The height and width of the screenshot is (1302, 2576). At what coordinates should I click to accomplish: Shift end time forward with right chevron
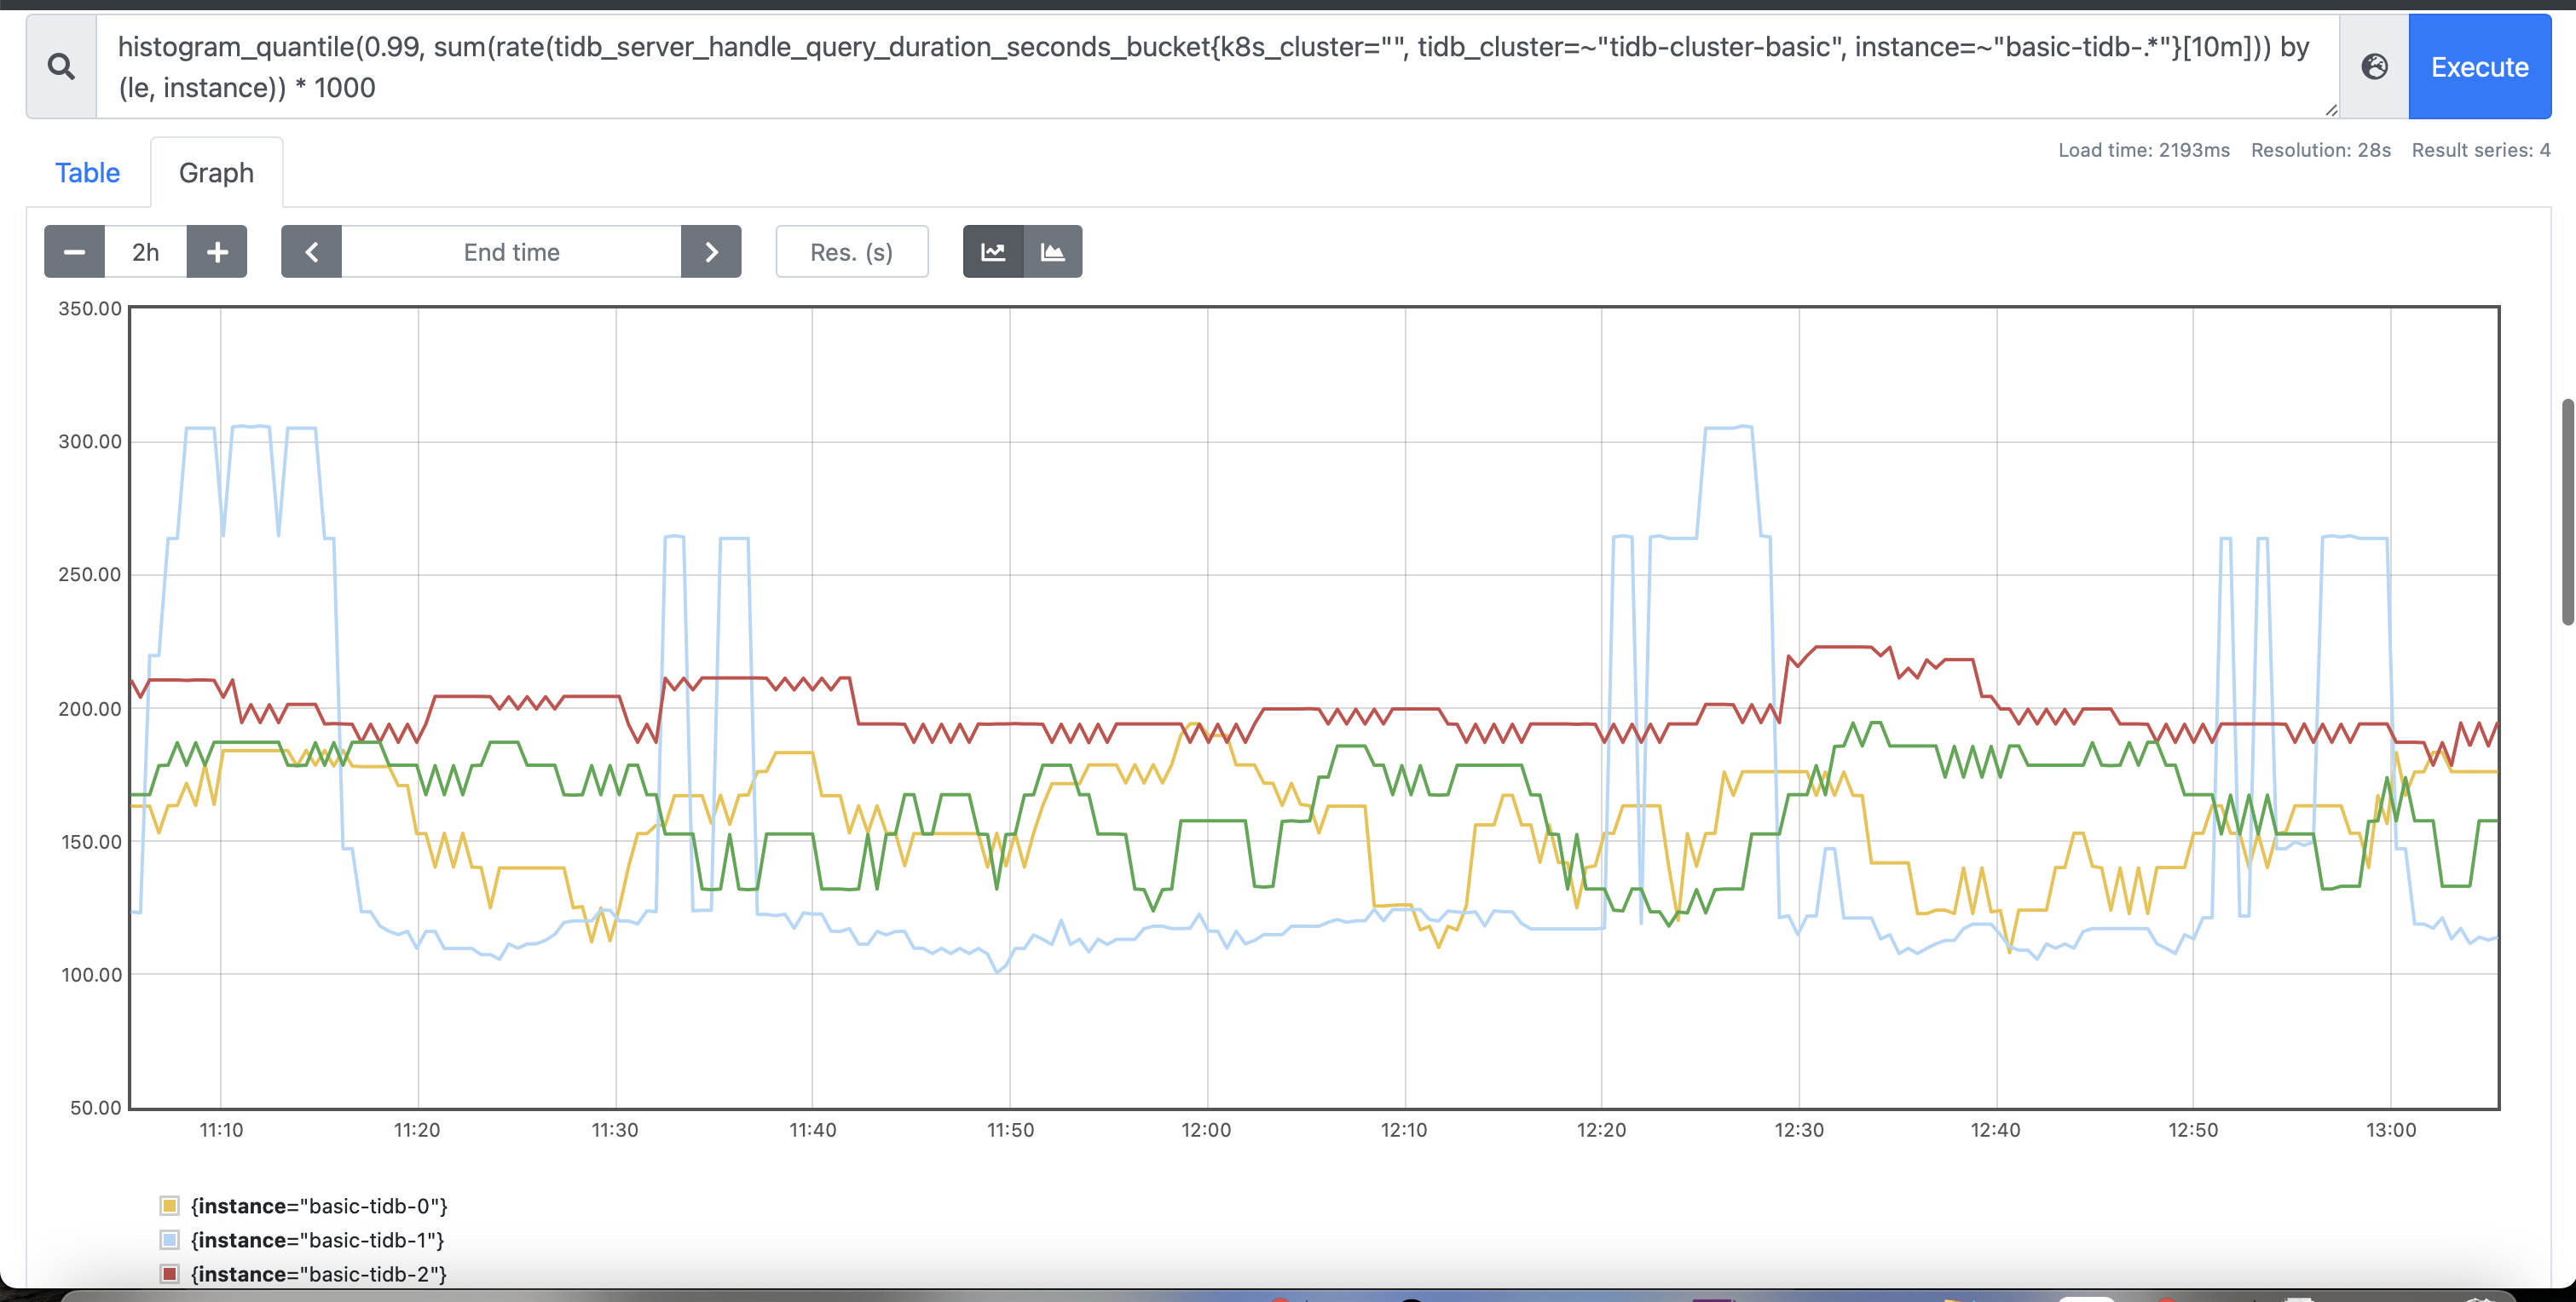(711, 252)
